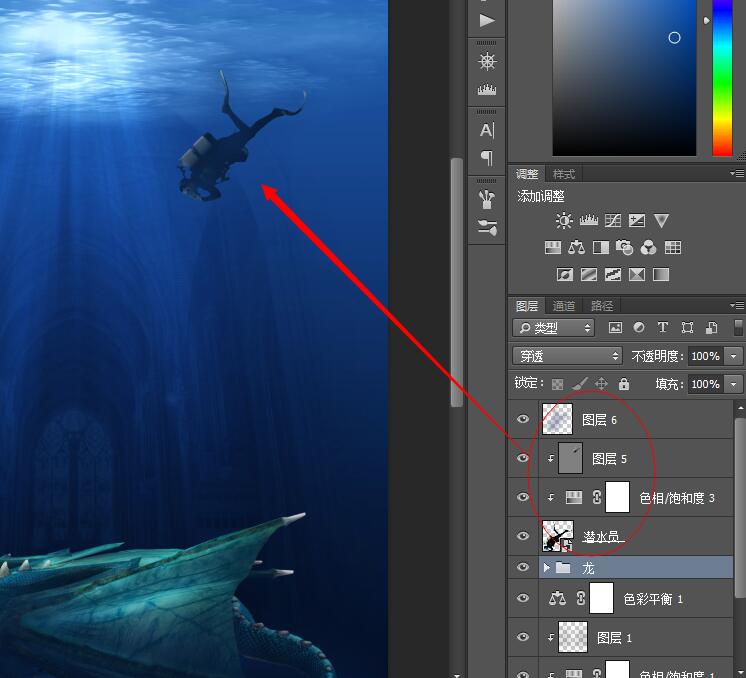Filter layers by adjustment layers

(x=639, y=327)
